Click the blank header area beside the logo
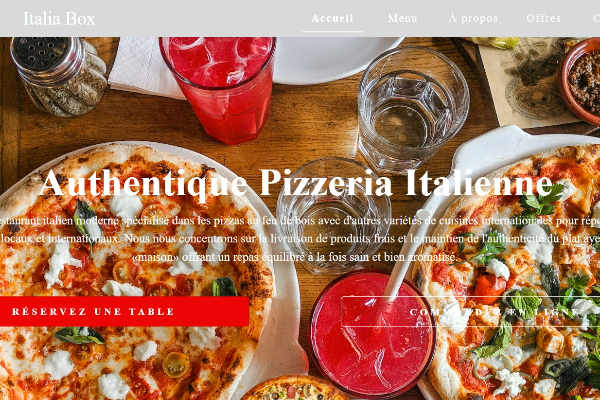This screenshot has height=400, width=600. [x=199, y=18]
